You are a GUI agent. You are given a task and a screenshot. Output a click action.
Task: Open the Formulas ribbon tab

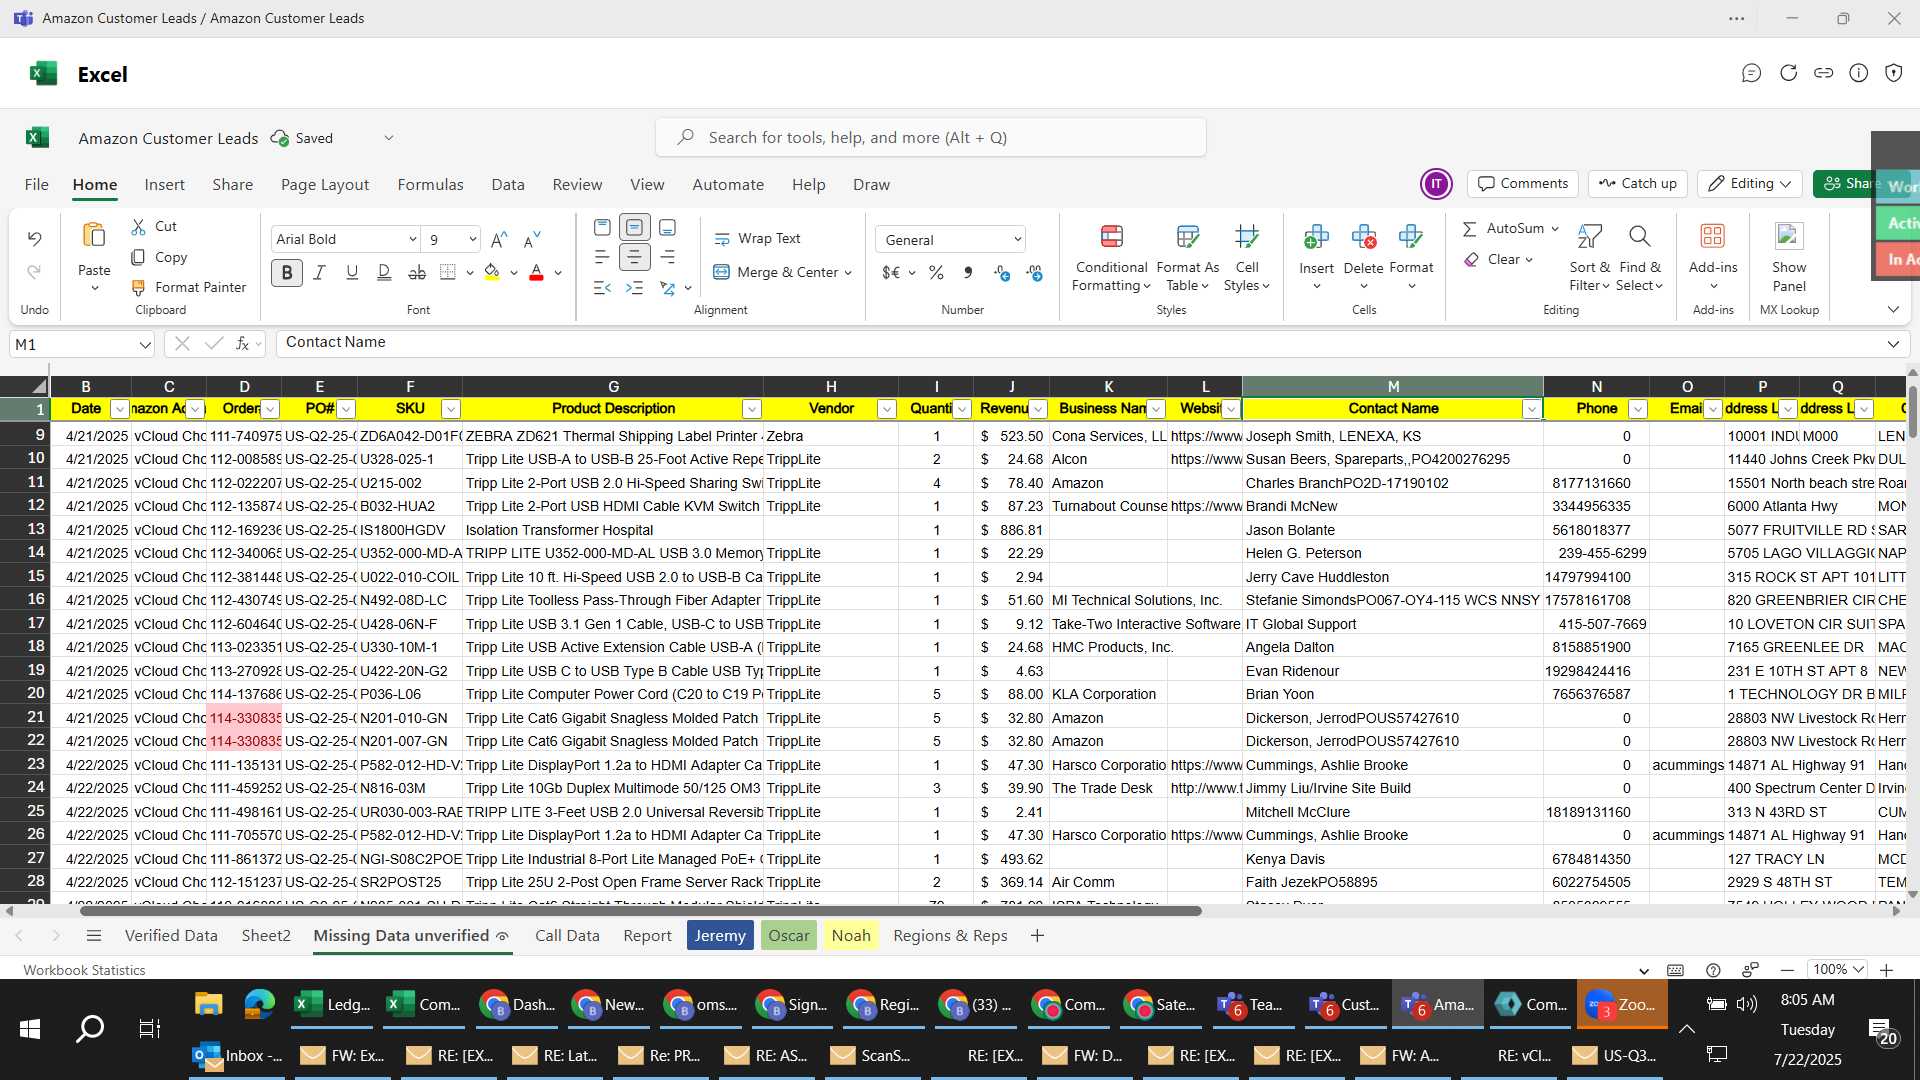(x=430, y=185)
